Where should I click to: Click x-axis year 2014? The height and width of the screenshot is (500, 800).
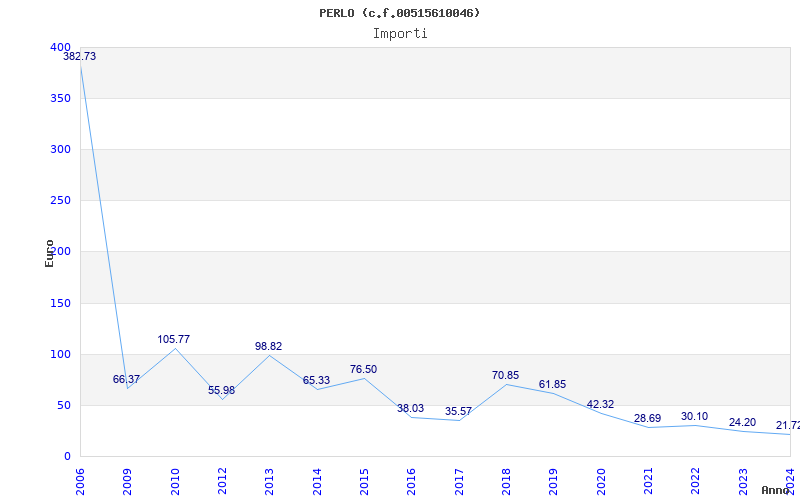coord(317,481)
